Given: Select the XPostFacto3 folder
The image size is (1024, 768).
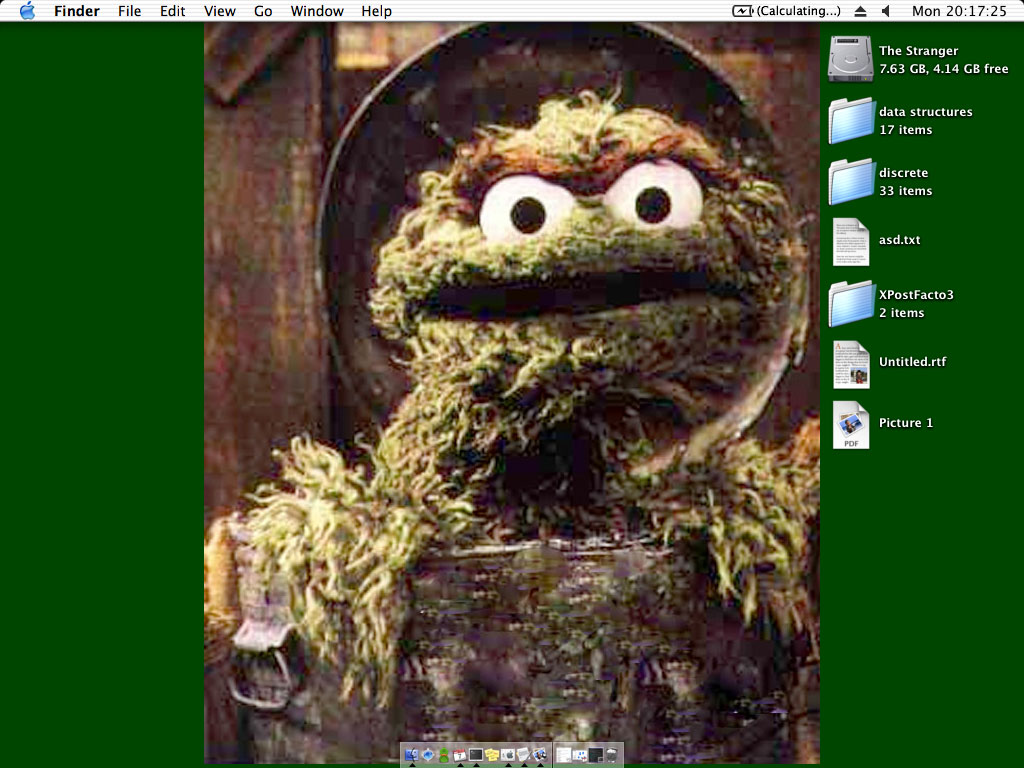Looking at the screenshot, I should (851, 304).
